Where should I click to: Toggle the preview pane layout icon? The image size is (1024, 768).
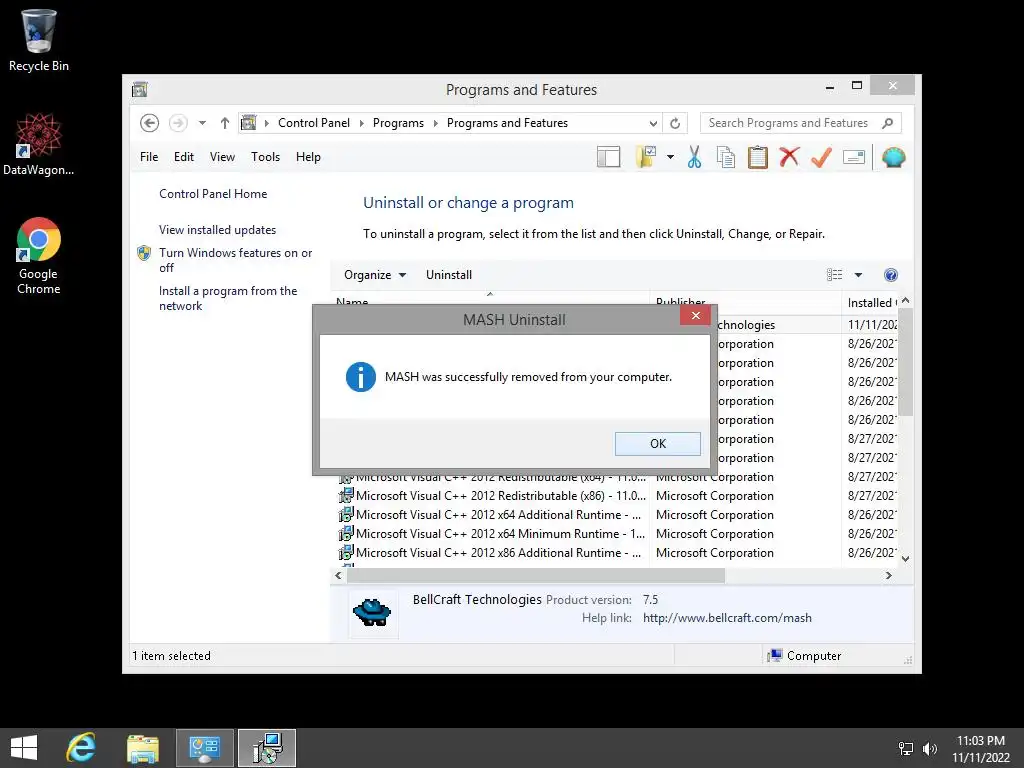click(x=608, y=157)
